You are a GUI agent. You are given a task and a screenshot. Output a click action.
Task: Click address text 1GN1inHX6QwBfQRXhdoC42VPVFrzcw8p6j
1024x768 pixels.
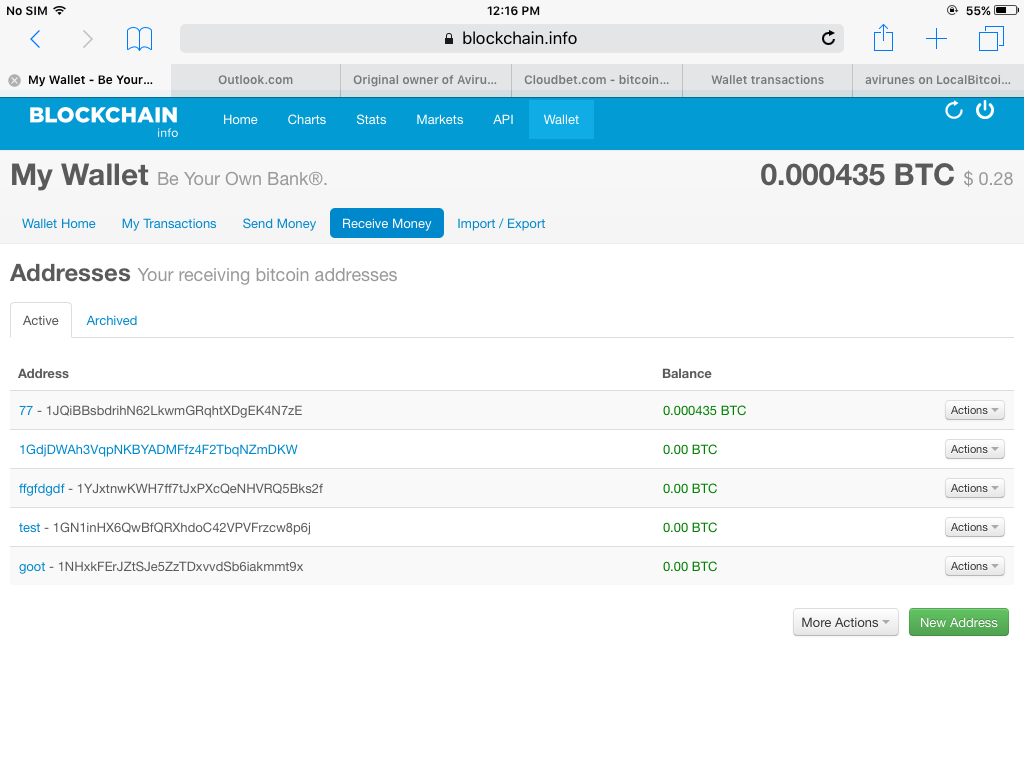click(182, 528)
